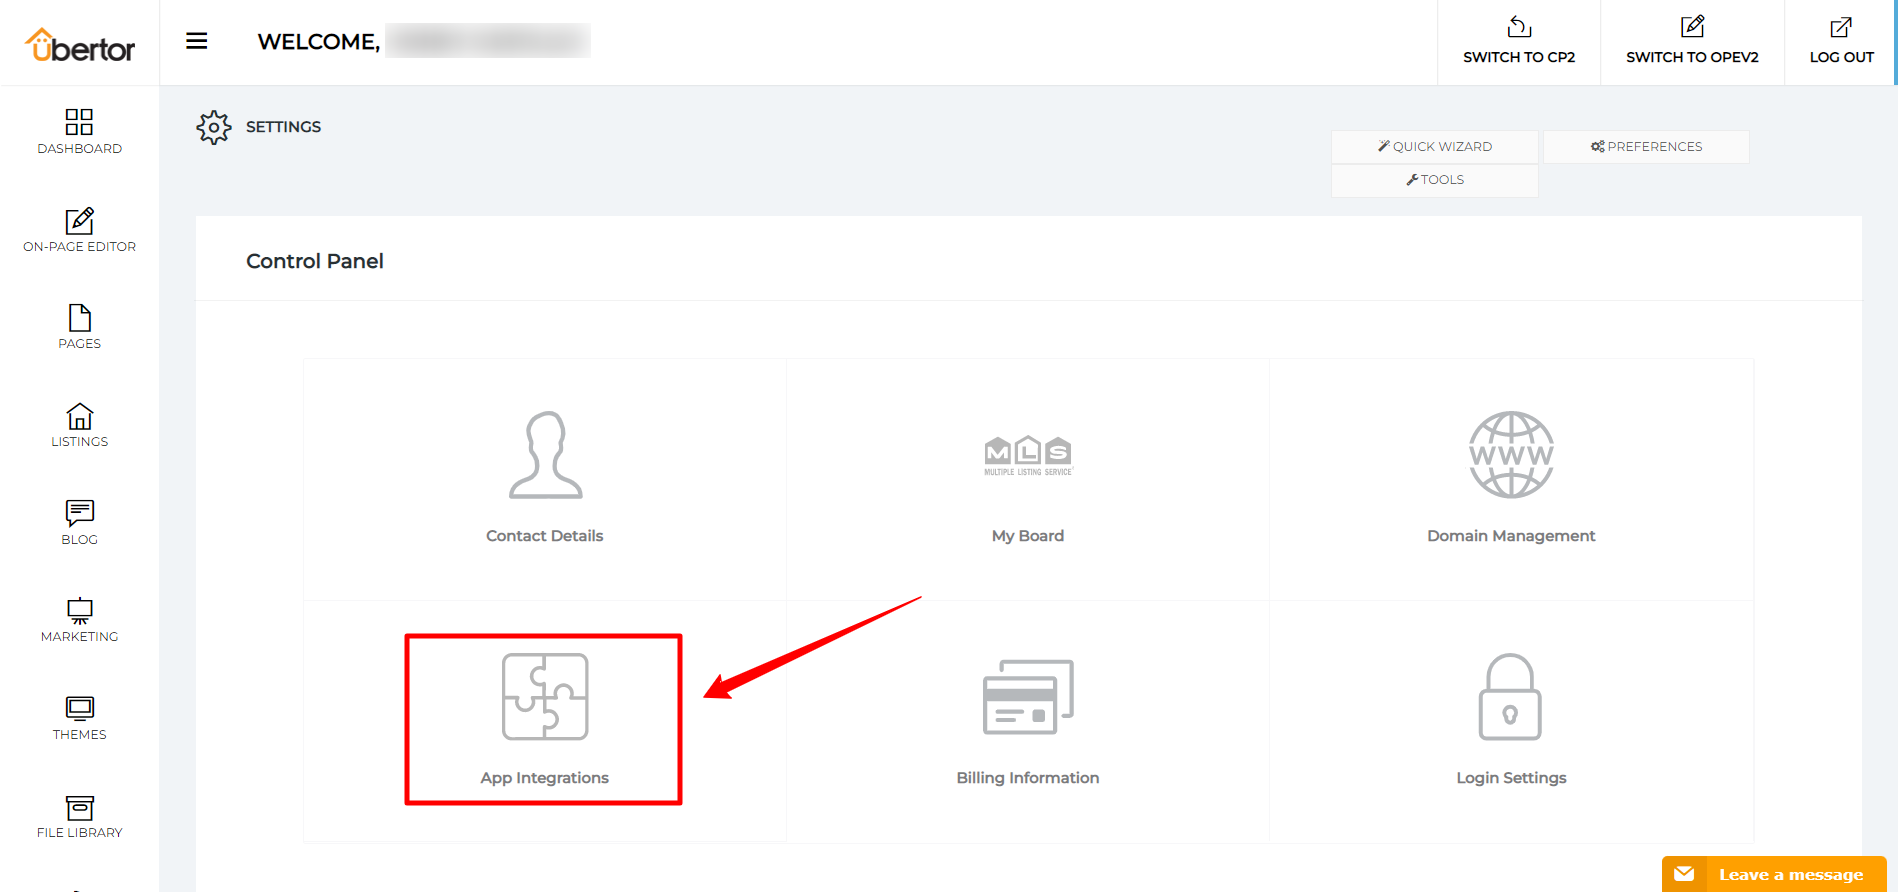Open Pages from the sidebar
This screenshot has height=892, width=1898.
click(79, 327)
